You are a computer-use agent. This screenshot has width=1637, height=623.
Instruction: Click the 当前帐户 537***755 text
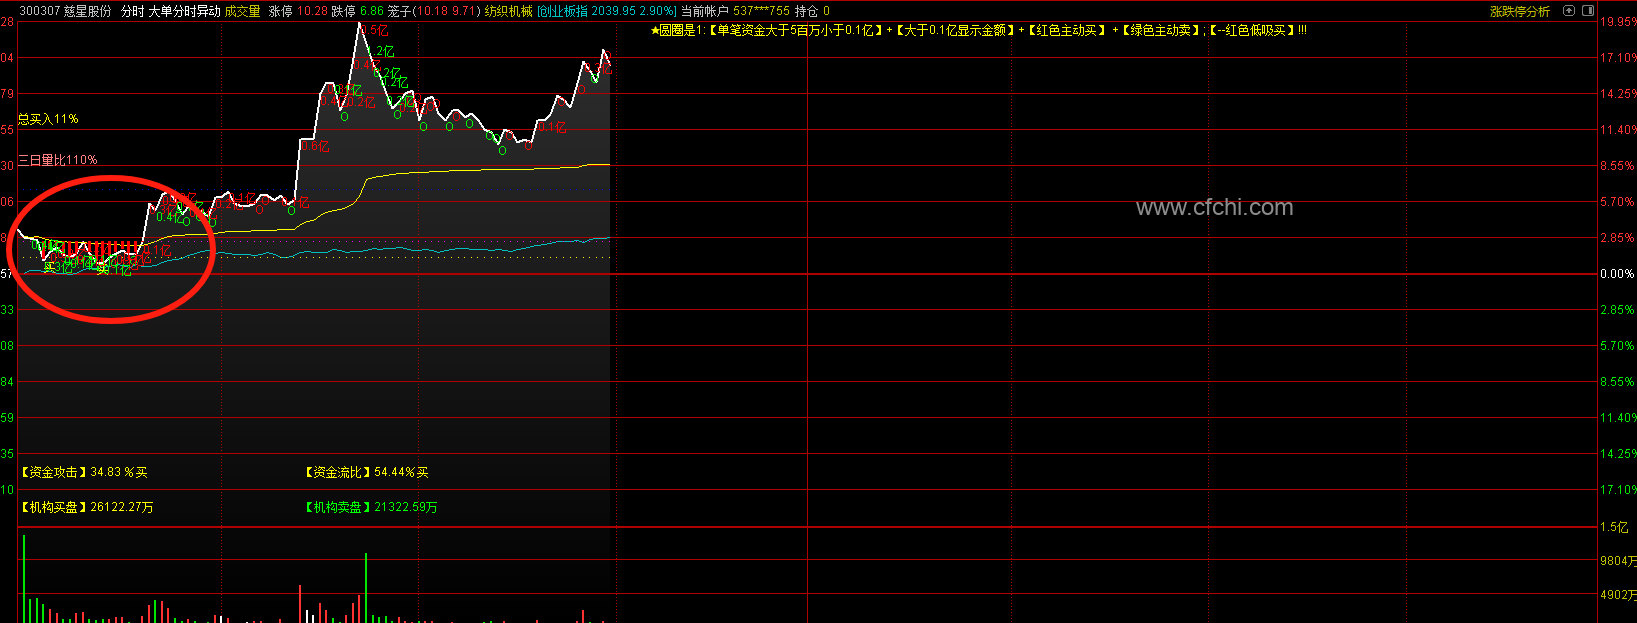(735, 12)
